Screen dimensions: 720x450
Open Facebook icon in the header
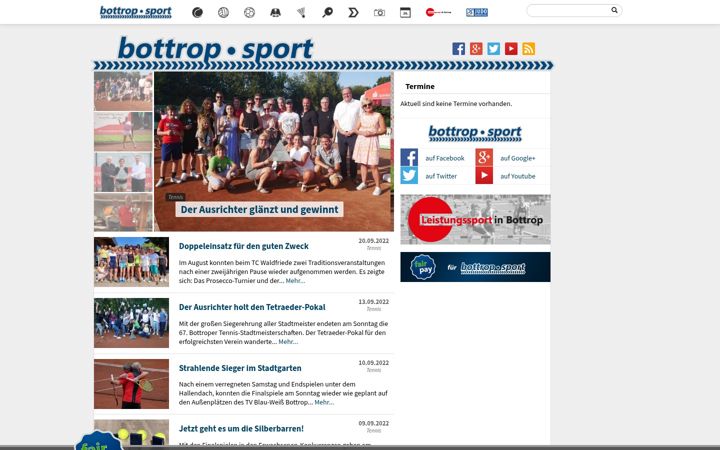(458, 49)
